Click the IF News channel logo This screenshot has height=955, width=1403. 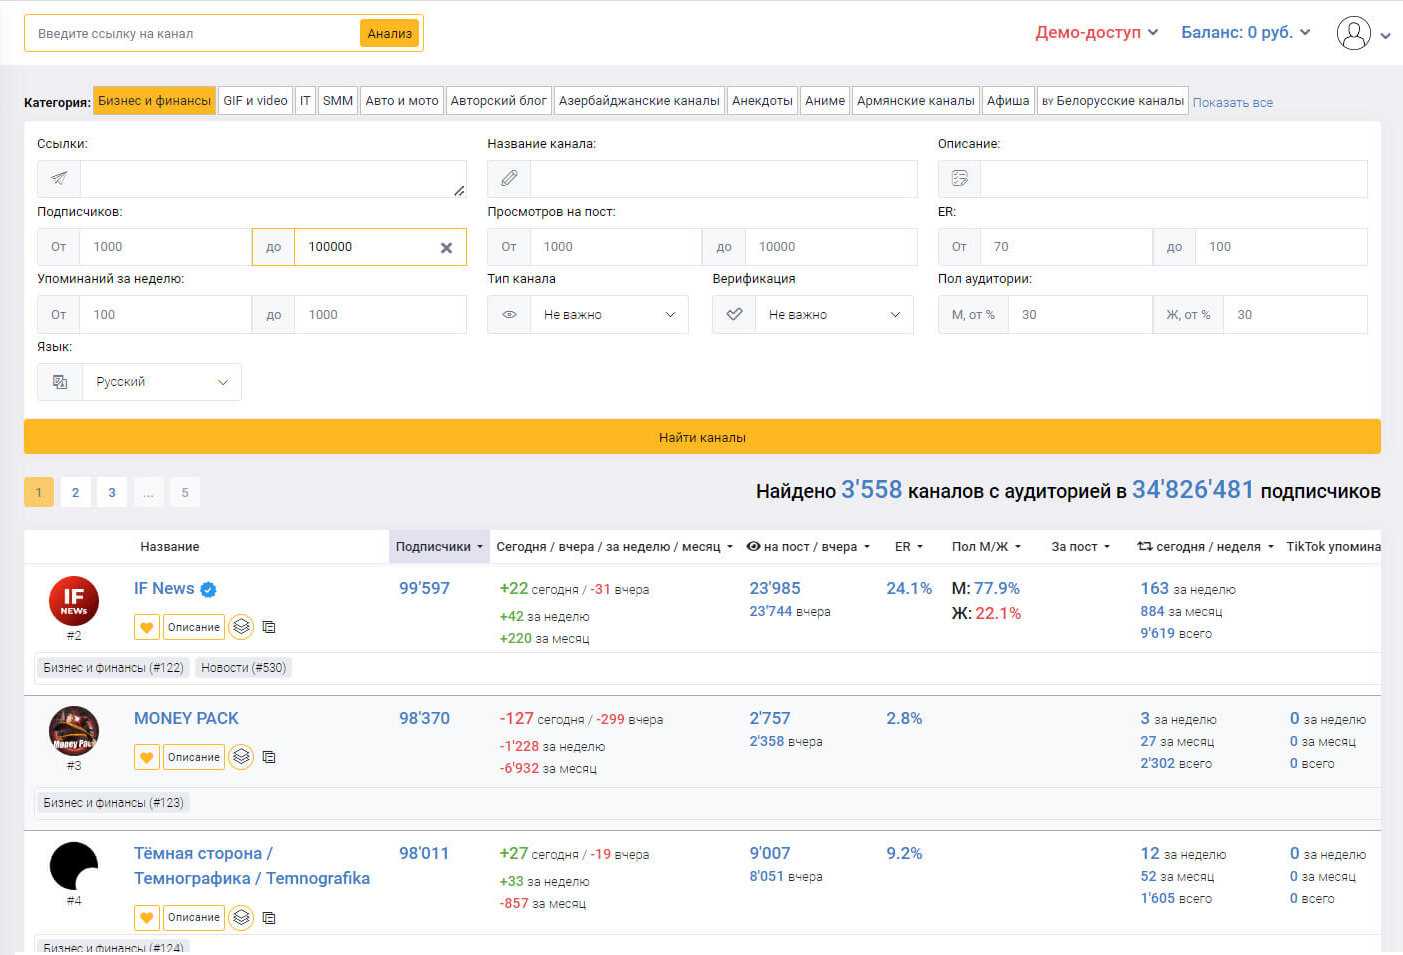[74, 600]
